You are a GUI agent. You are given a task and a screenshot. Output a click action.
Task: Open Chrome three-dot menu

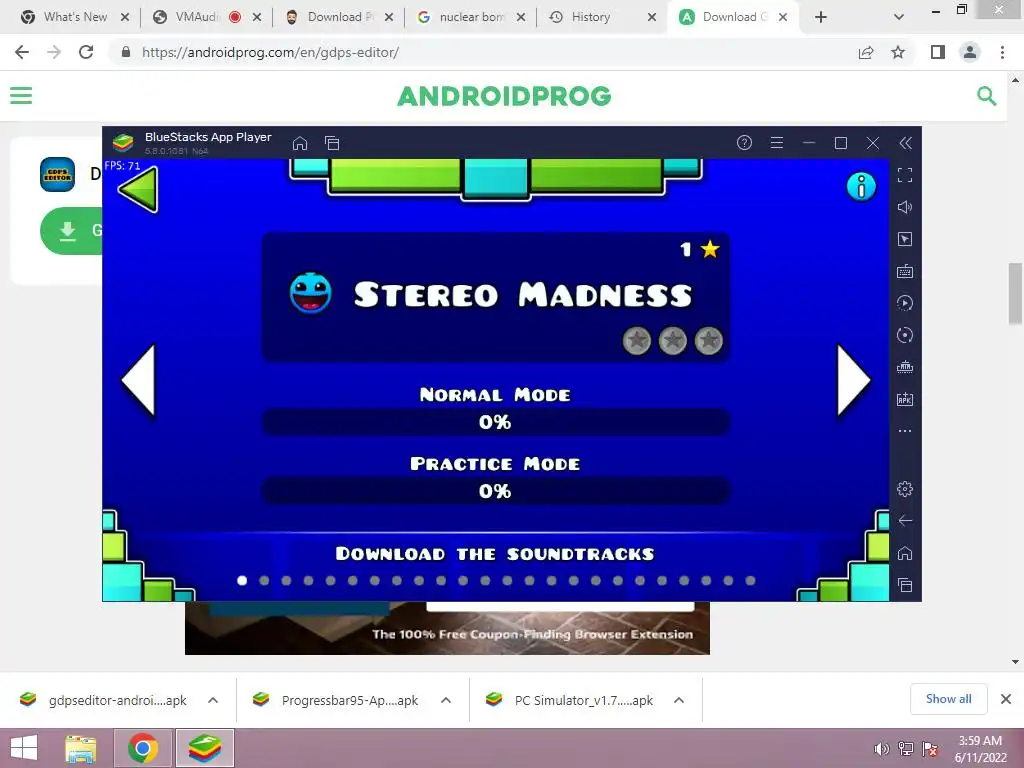pos(1002,52)
